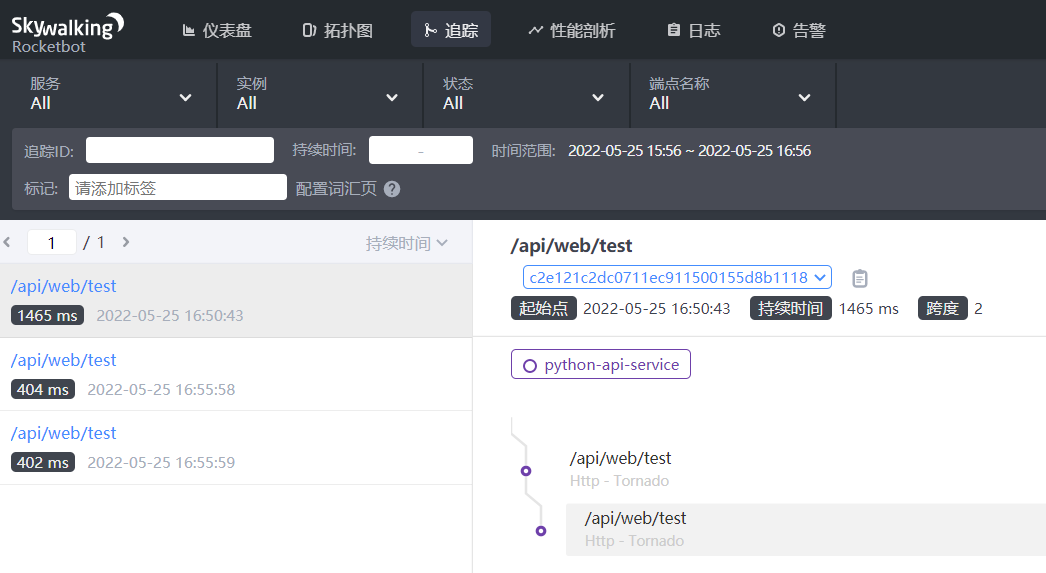The image size is (1046, 573).
Task: Click the timestamp 2022-05-25 16:55:58
Action: pos(161,390)
